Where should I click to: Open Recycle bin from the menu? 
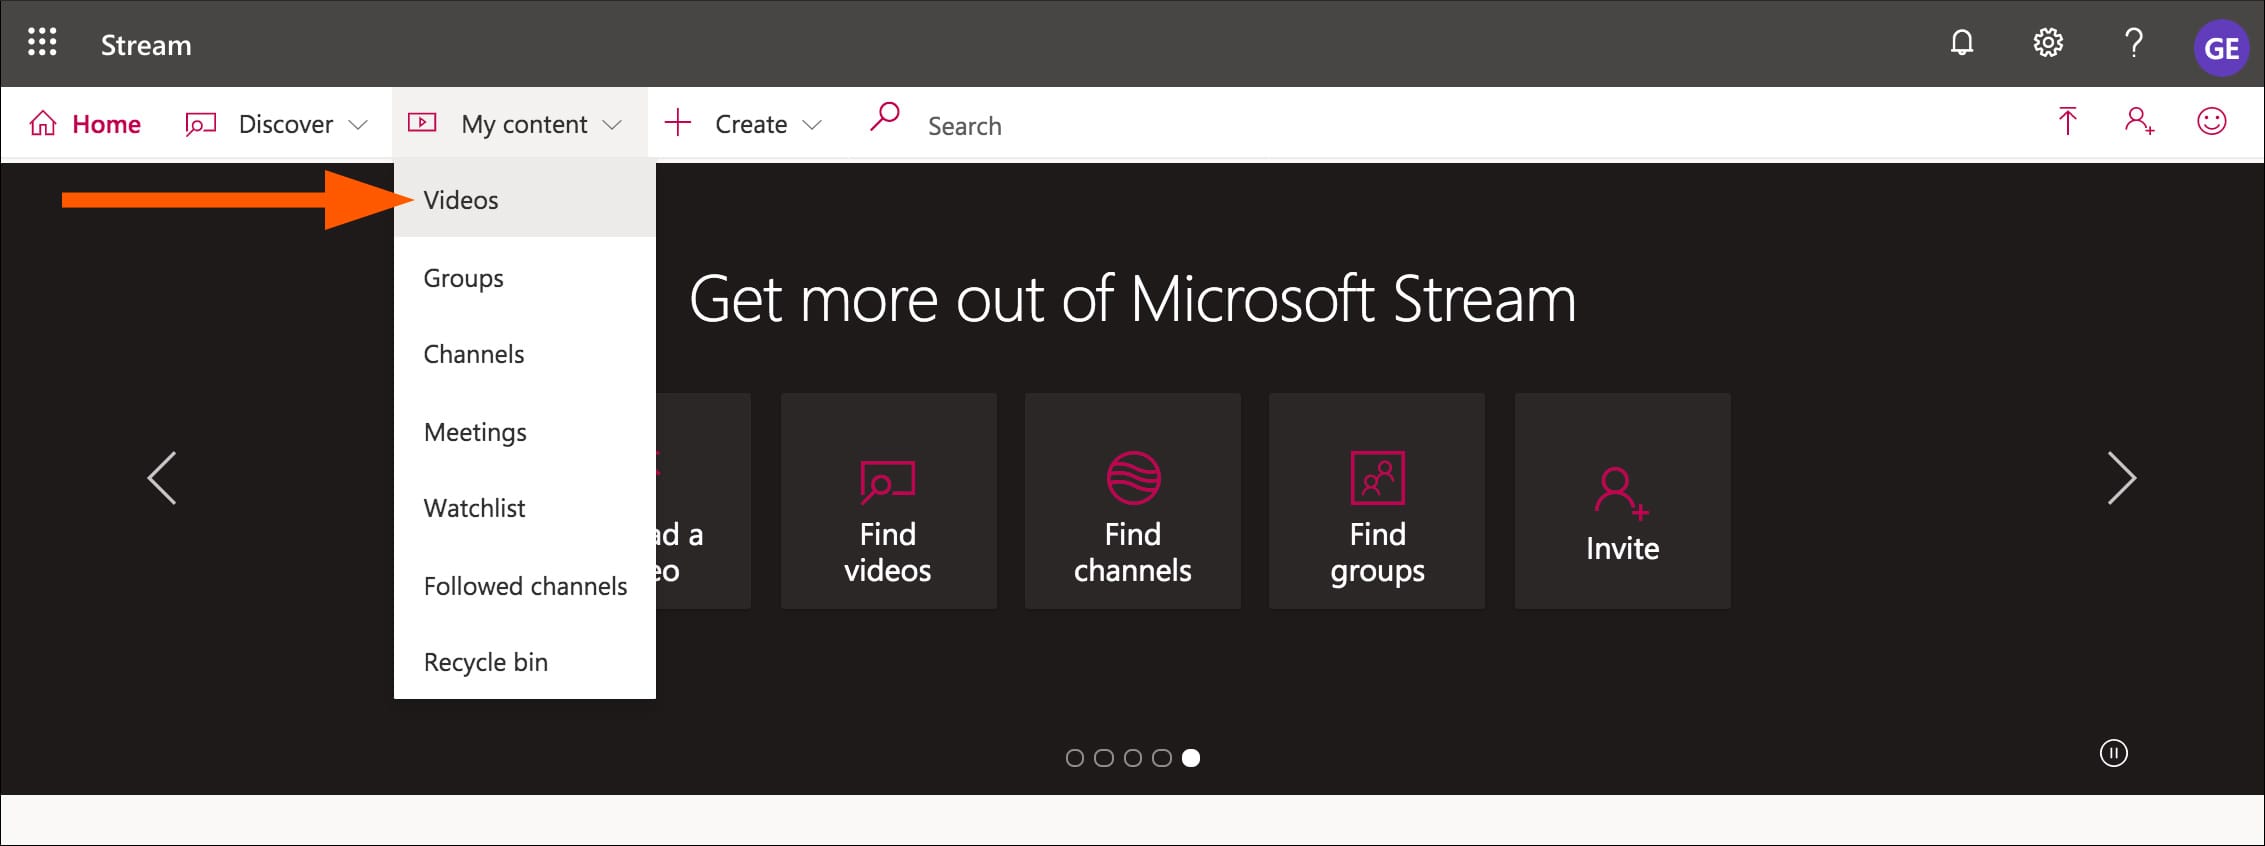[486, 662]
